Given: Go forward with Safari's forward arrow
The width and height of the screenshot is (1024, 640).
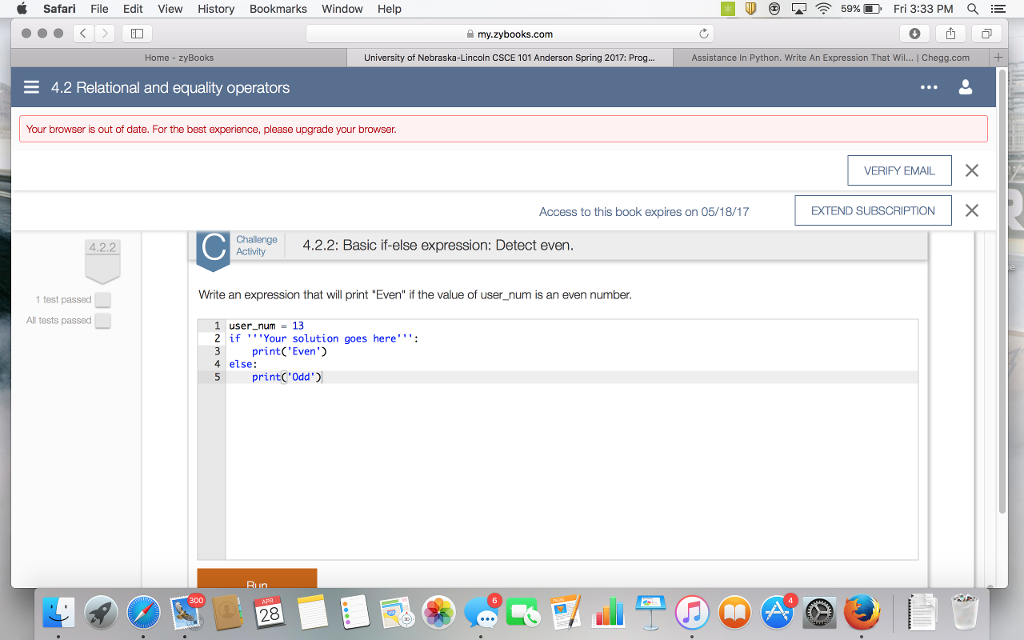Looking at the screenshot, I should [104, 33].
